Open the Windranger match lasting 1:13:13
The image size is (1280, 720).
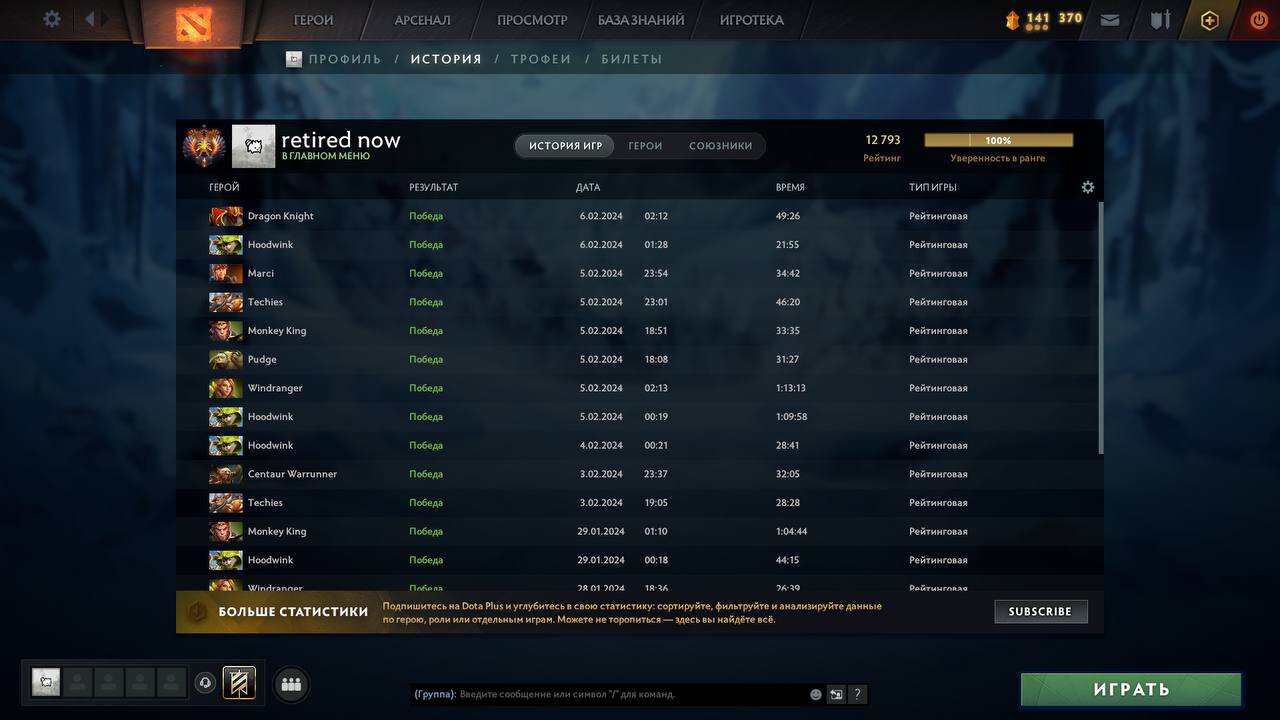(640, 388)
